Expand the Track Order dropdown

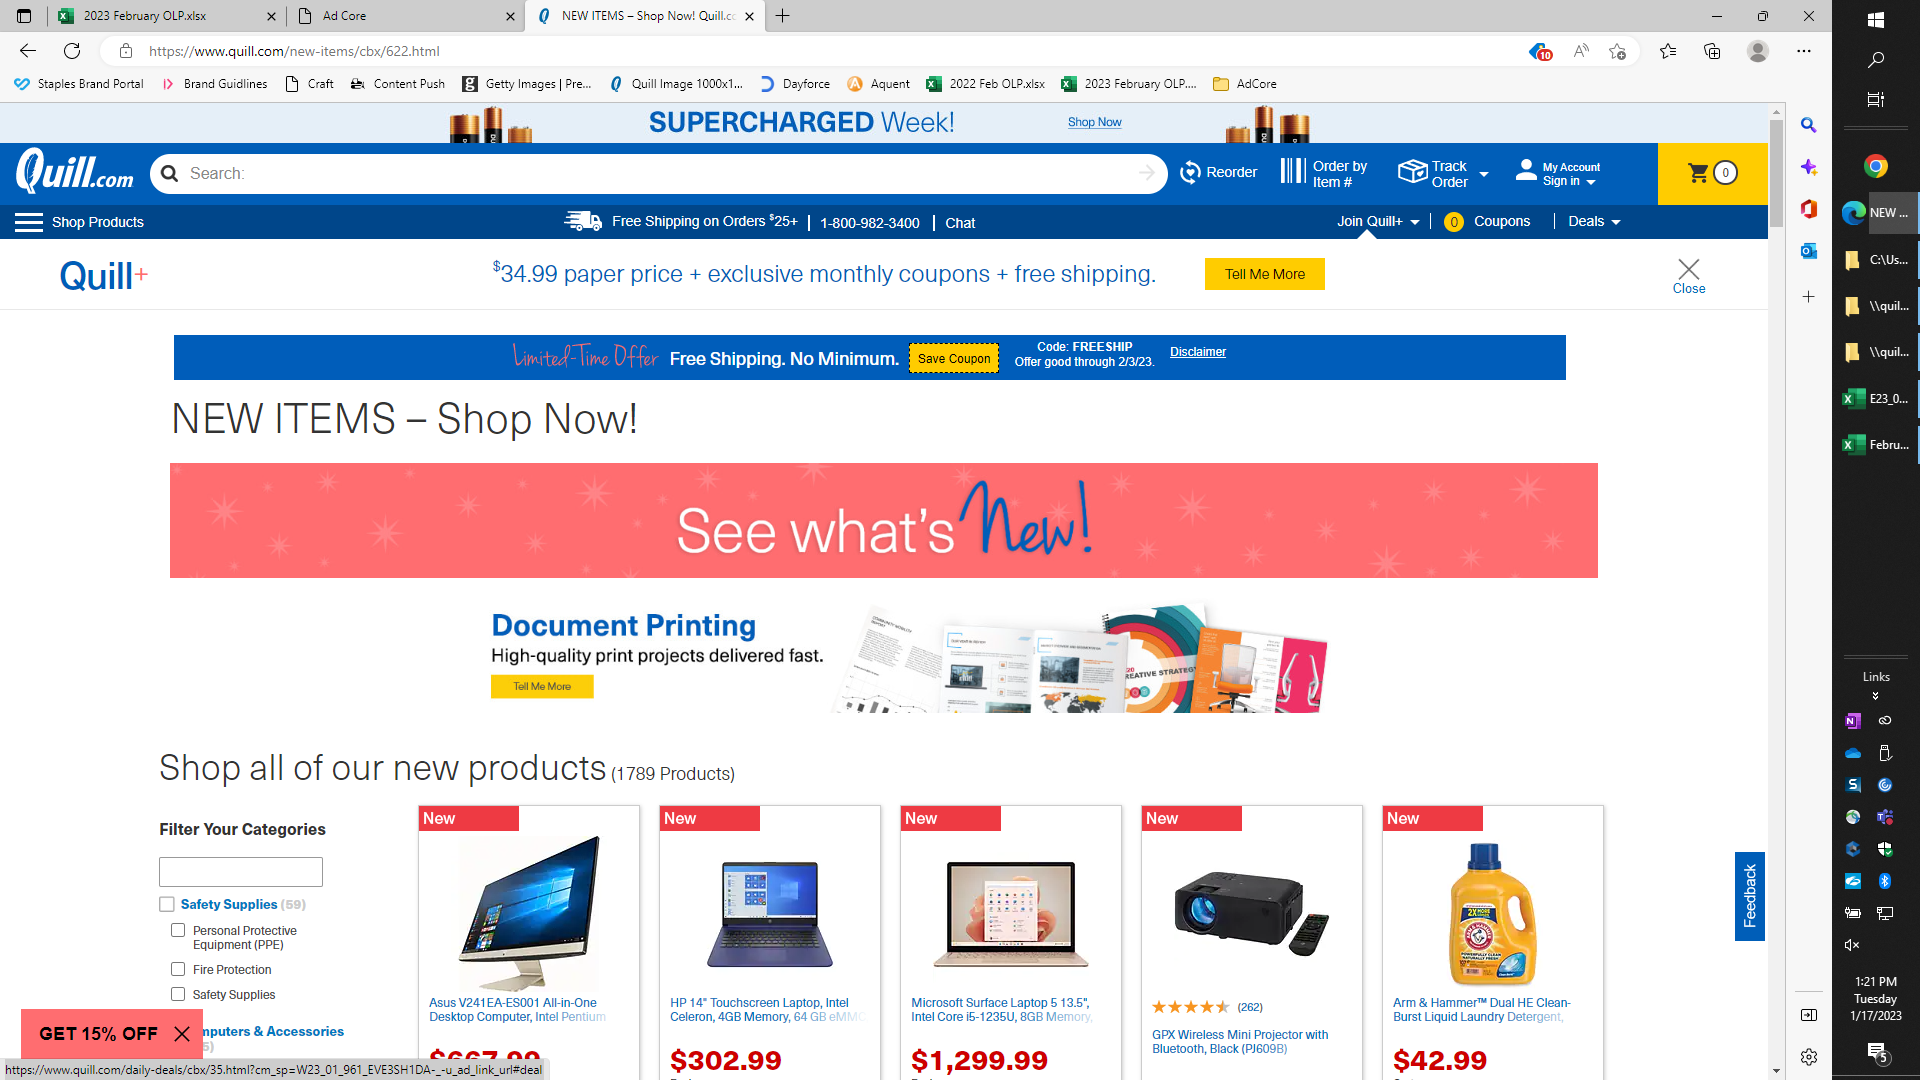click(x=1484, y=174)
